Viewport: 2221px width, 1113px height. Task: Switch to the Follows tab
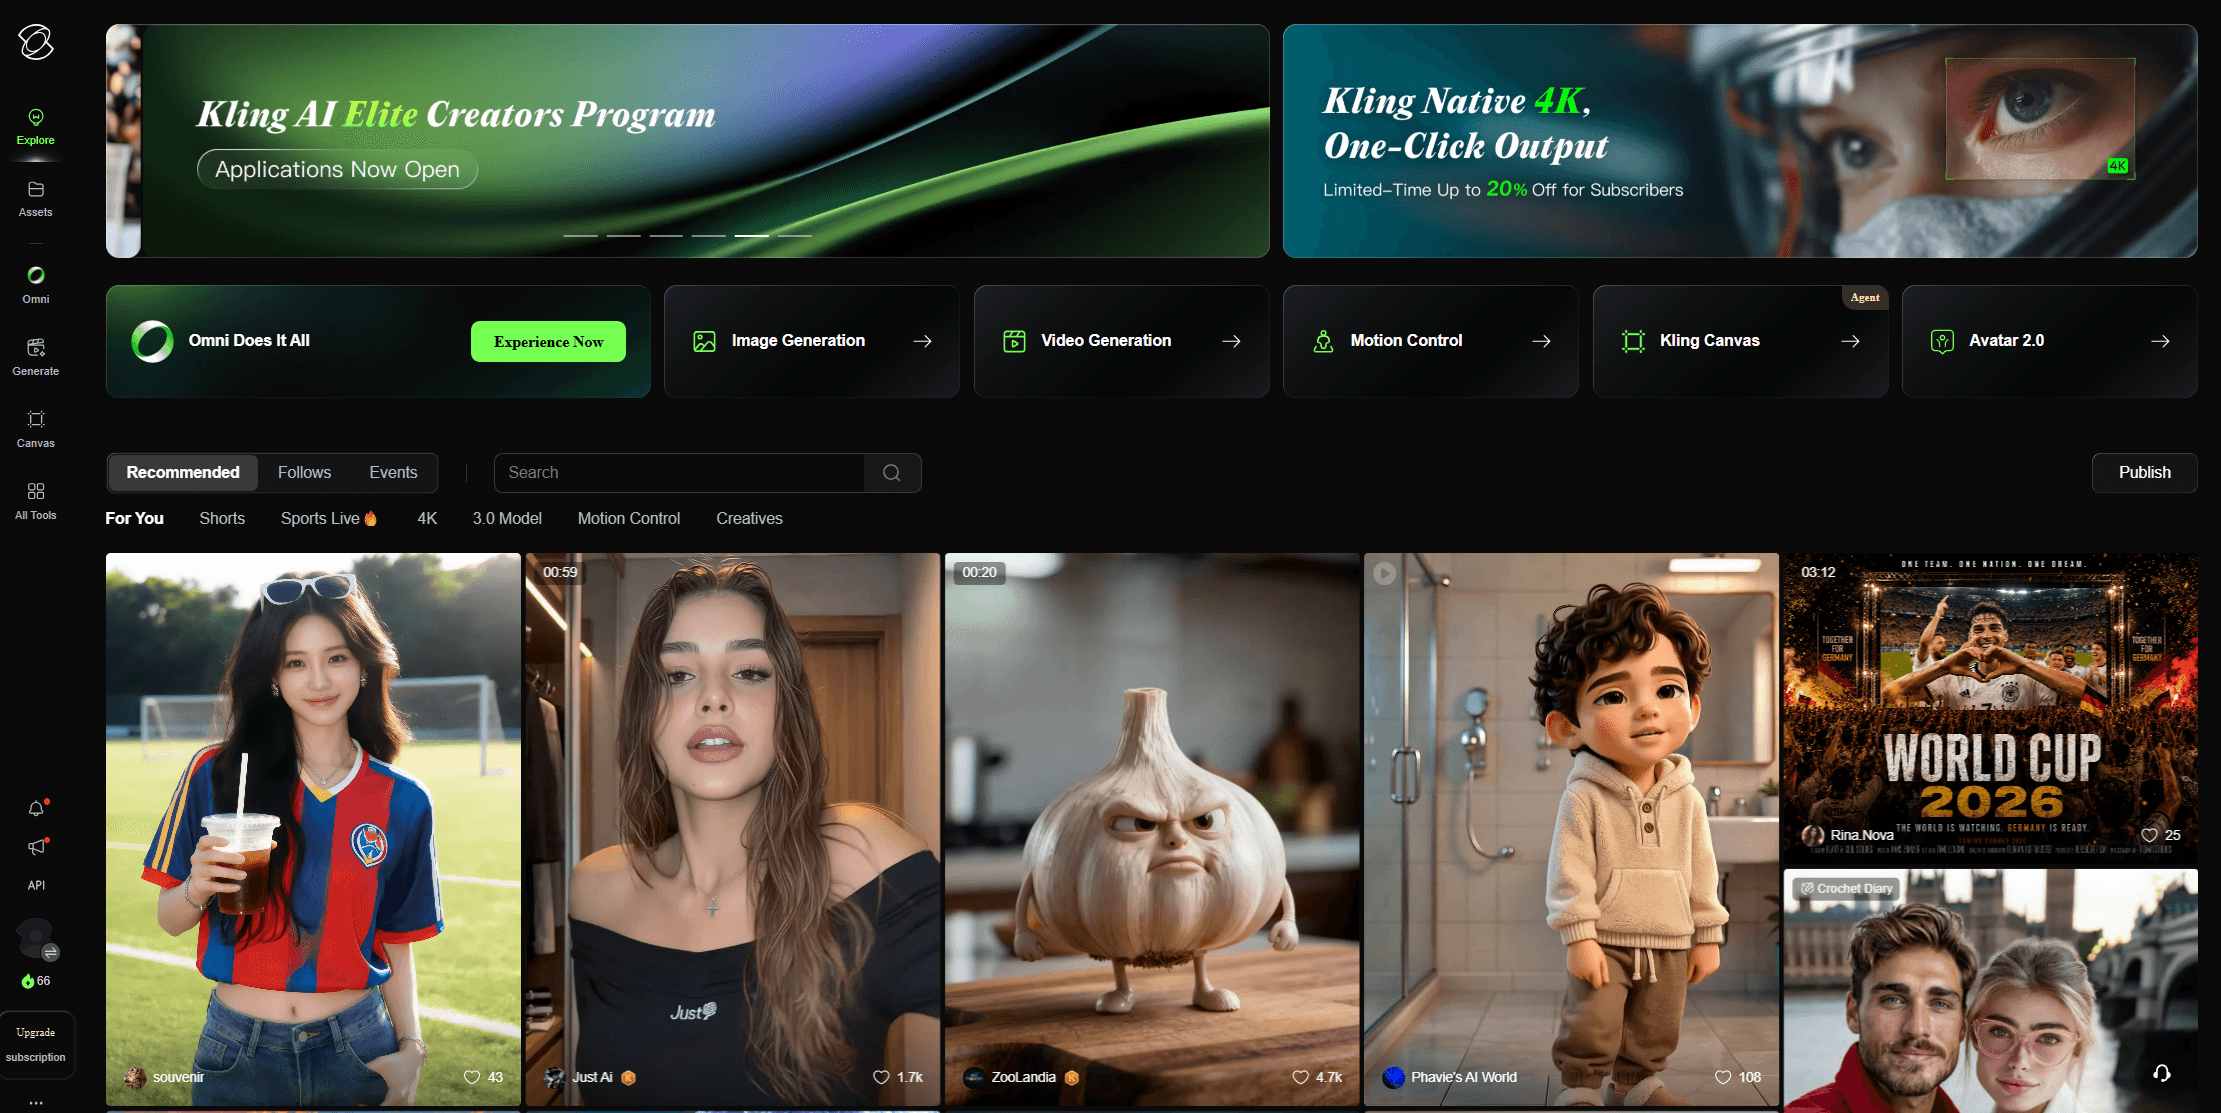pyautogui.click(x=304, y=473)
